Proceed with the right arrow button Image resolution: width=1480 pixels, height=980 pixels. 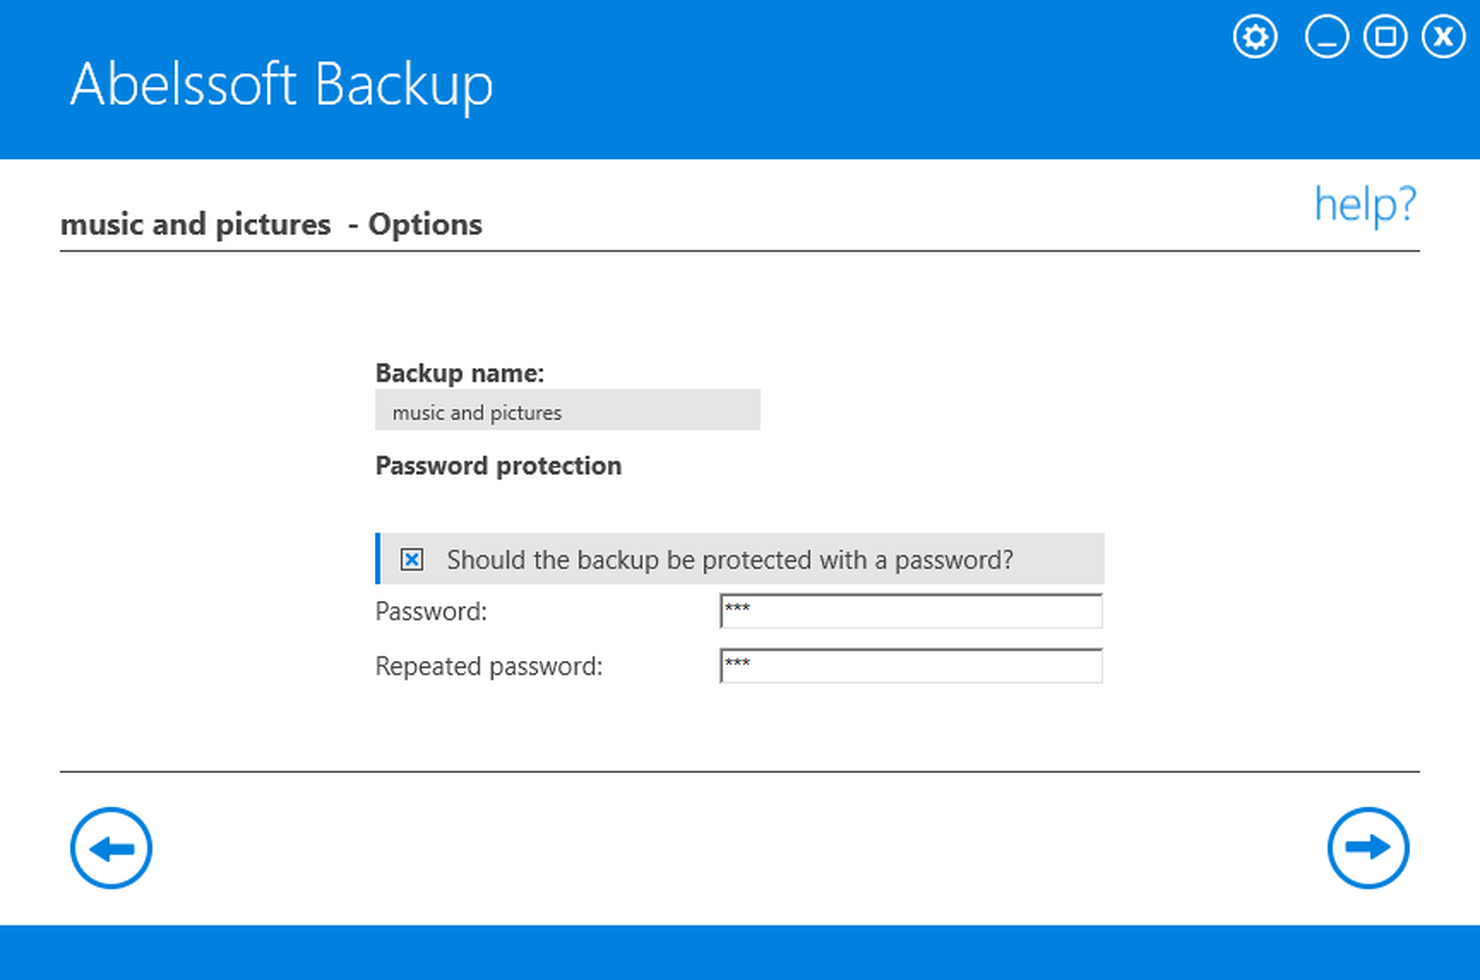tap(1368, 848)
